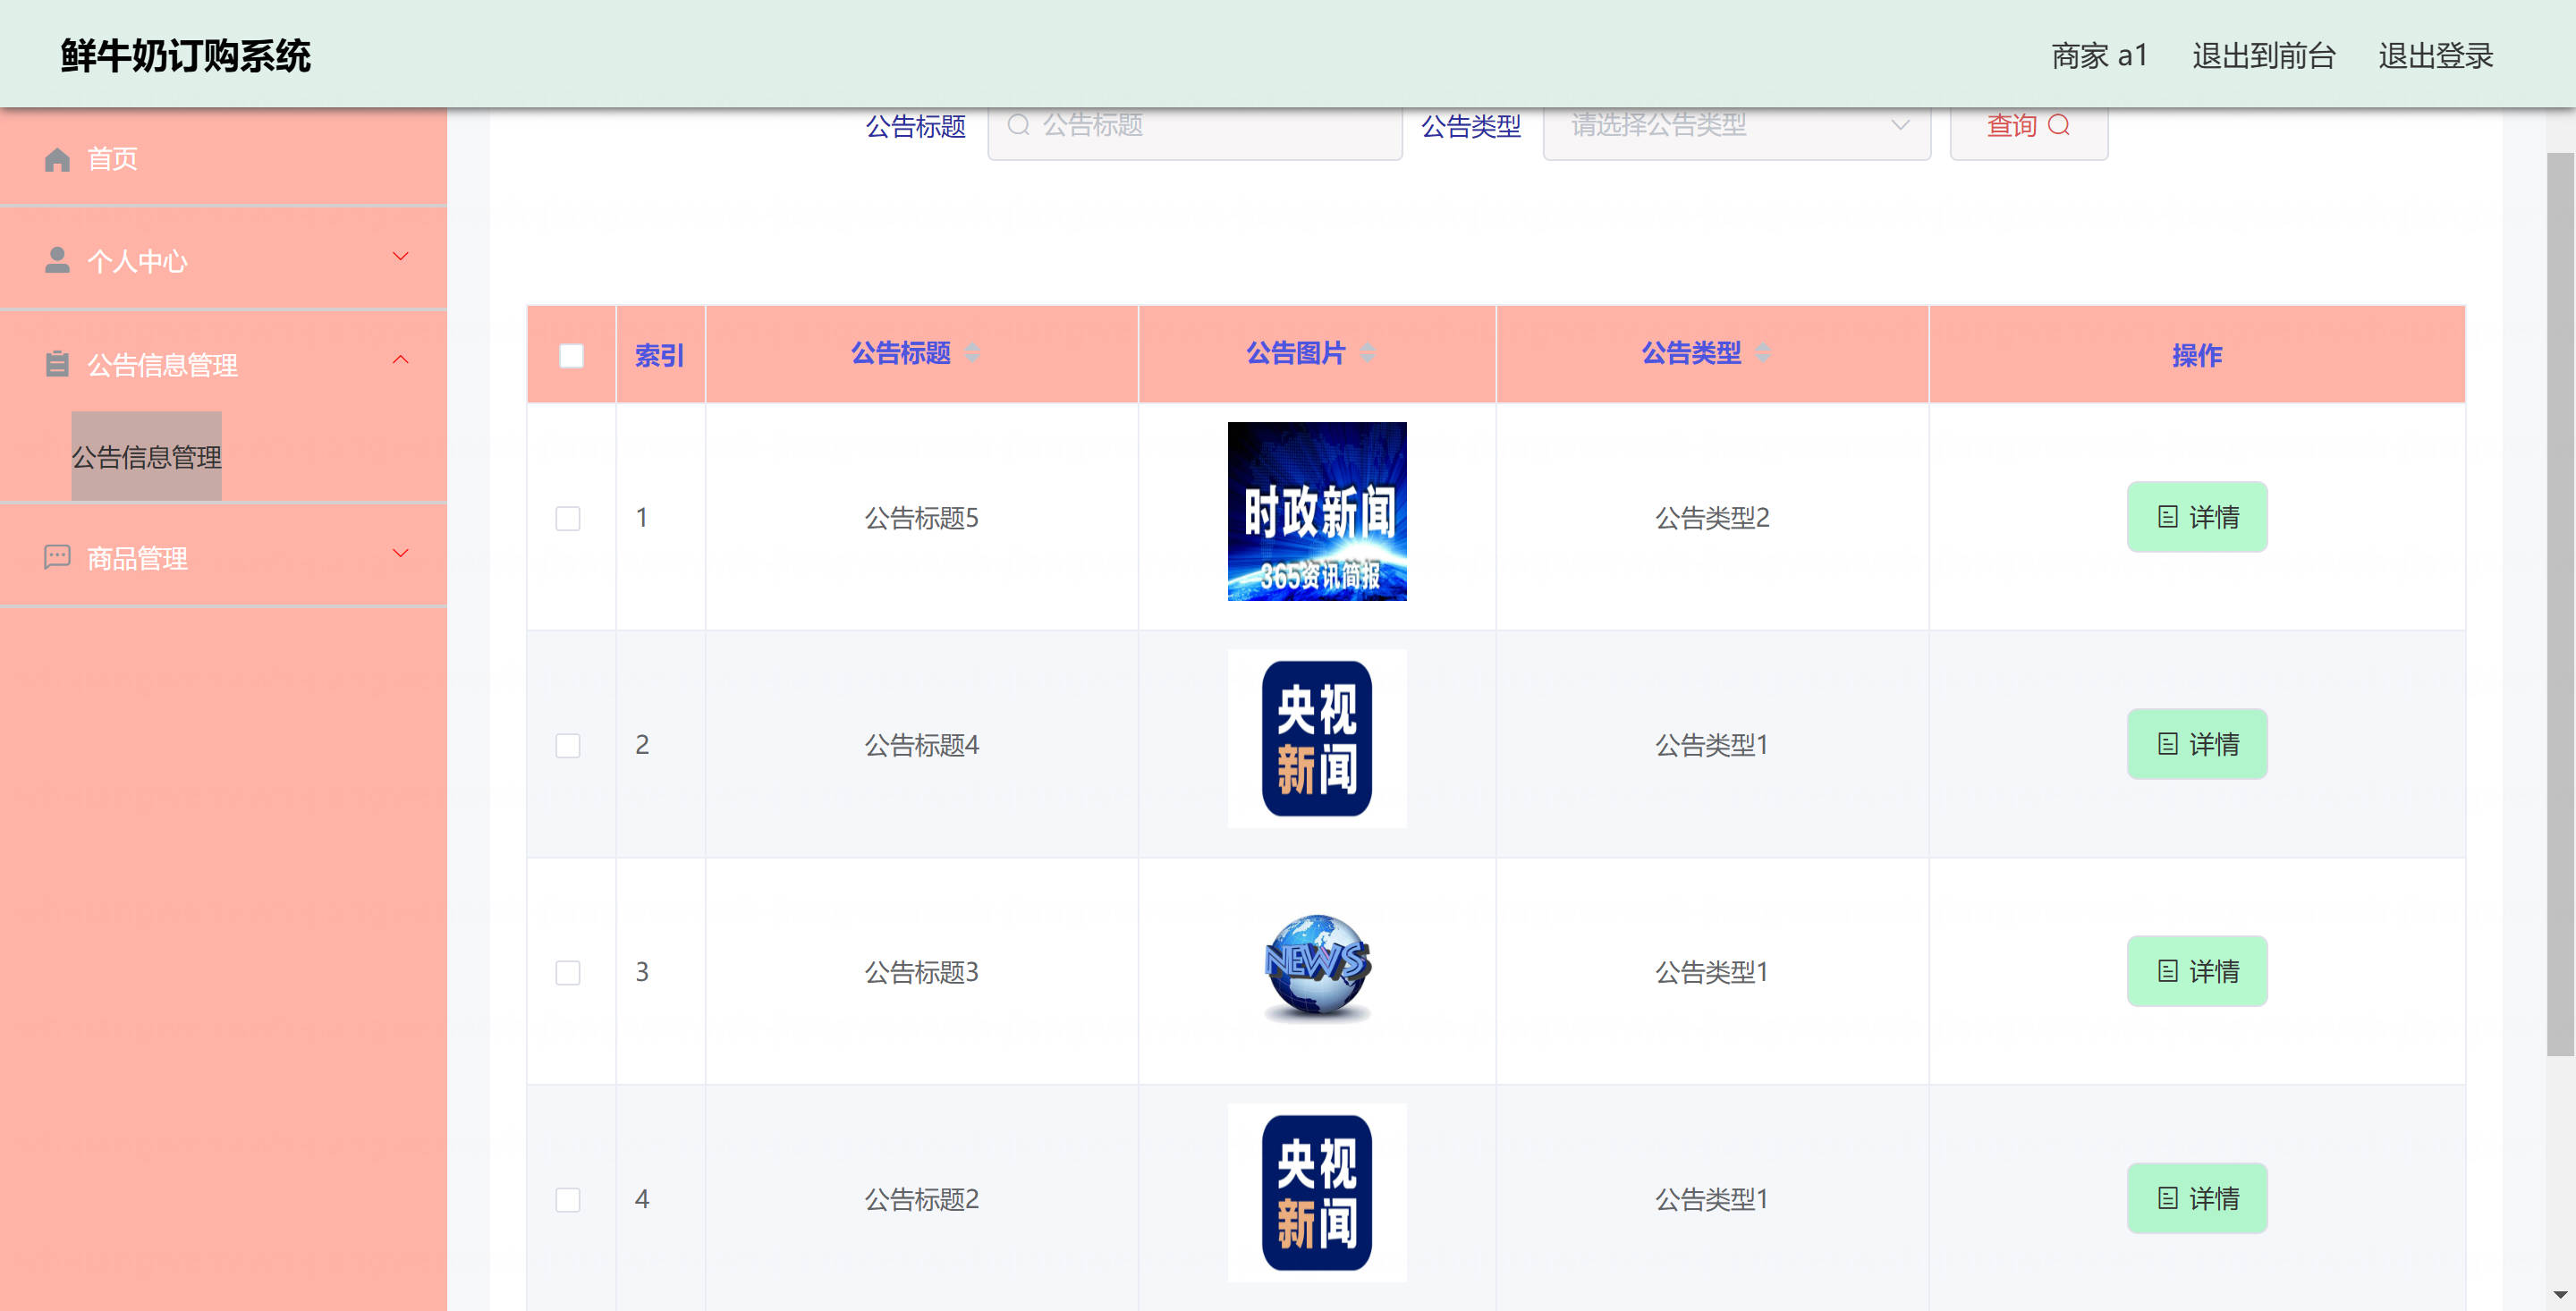Click the 公告标题2 cell text
This screenshot has width=2576, height=1311.
pos(921,1199)
